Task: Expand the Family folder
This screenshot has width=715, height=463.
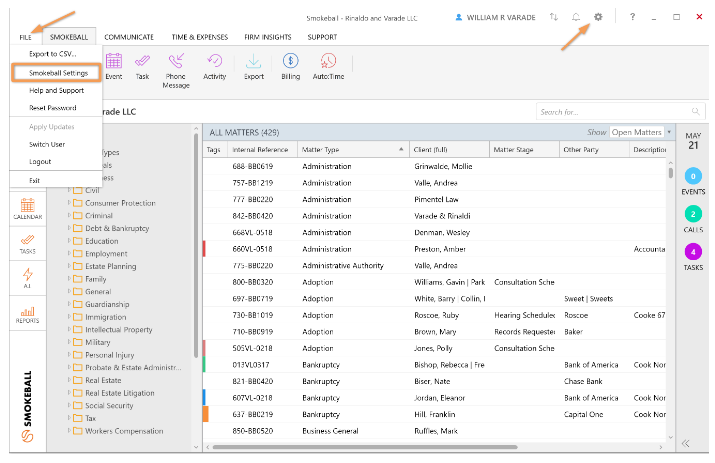Action: click(69, 278)
